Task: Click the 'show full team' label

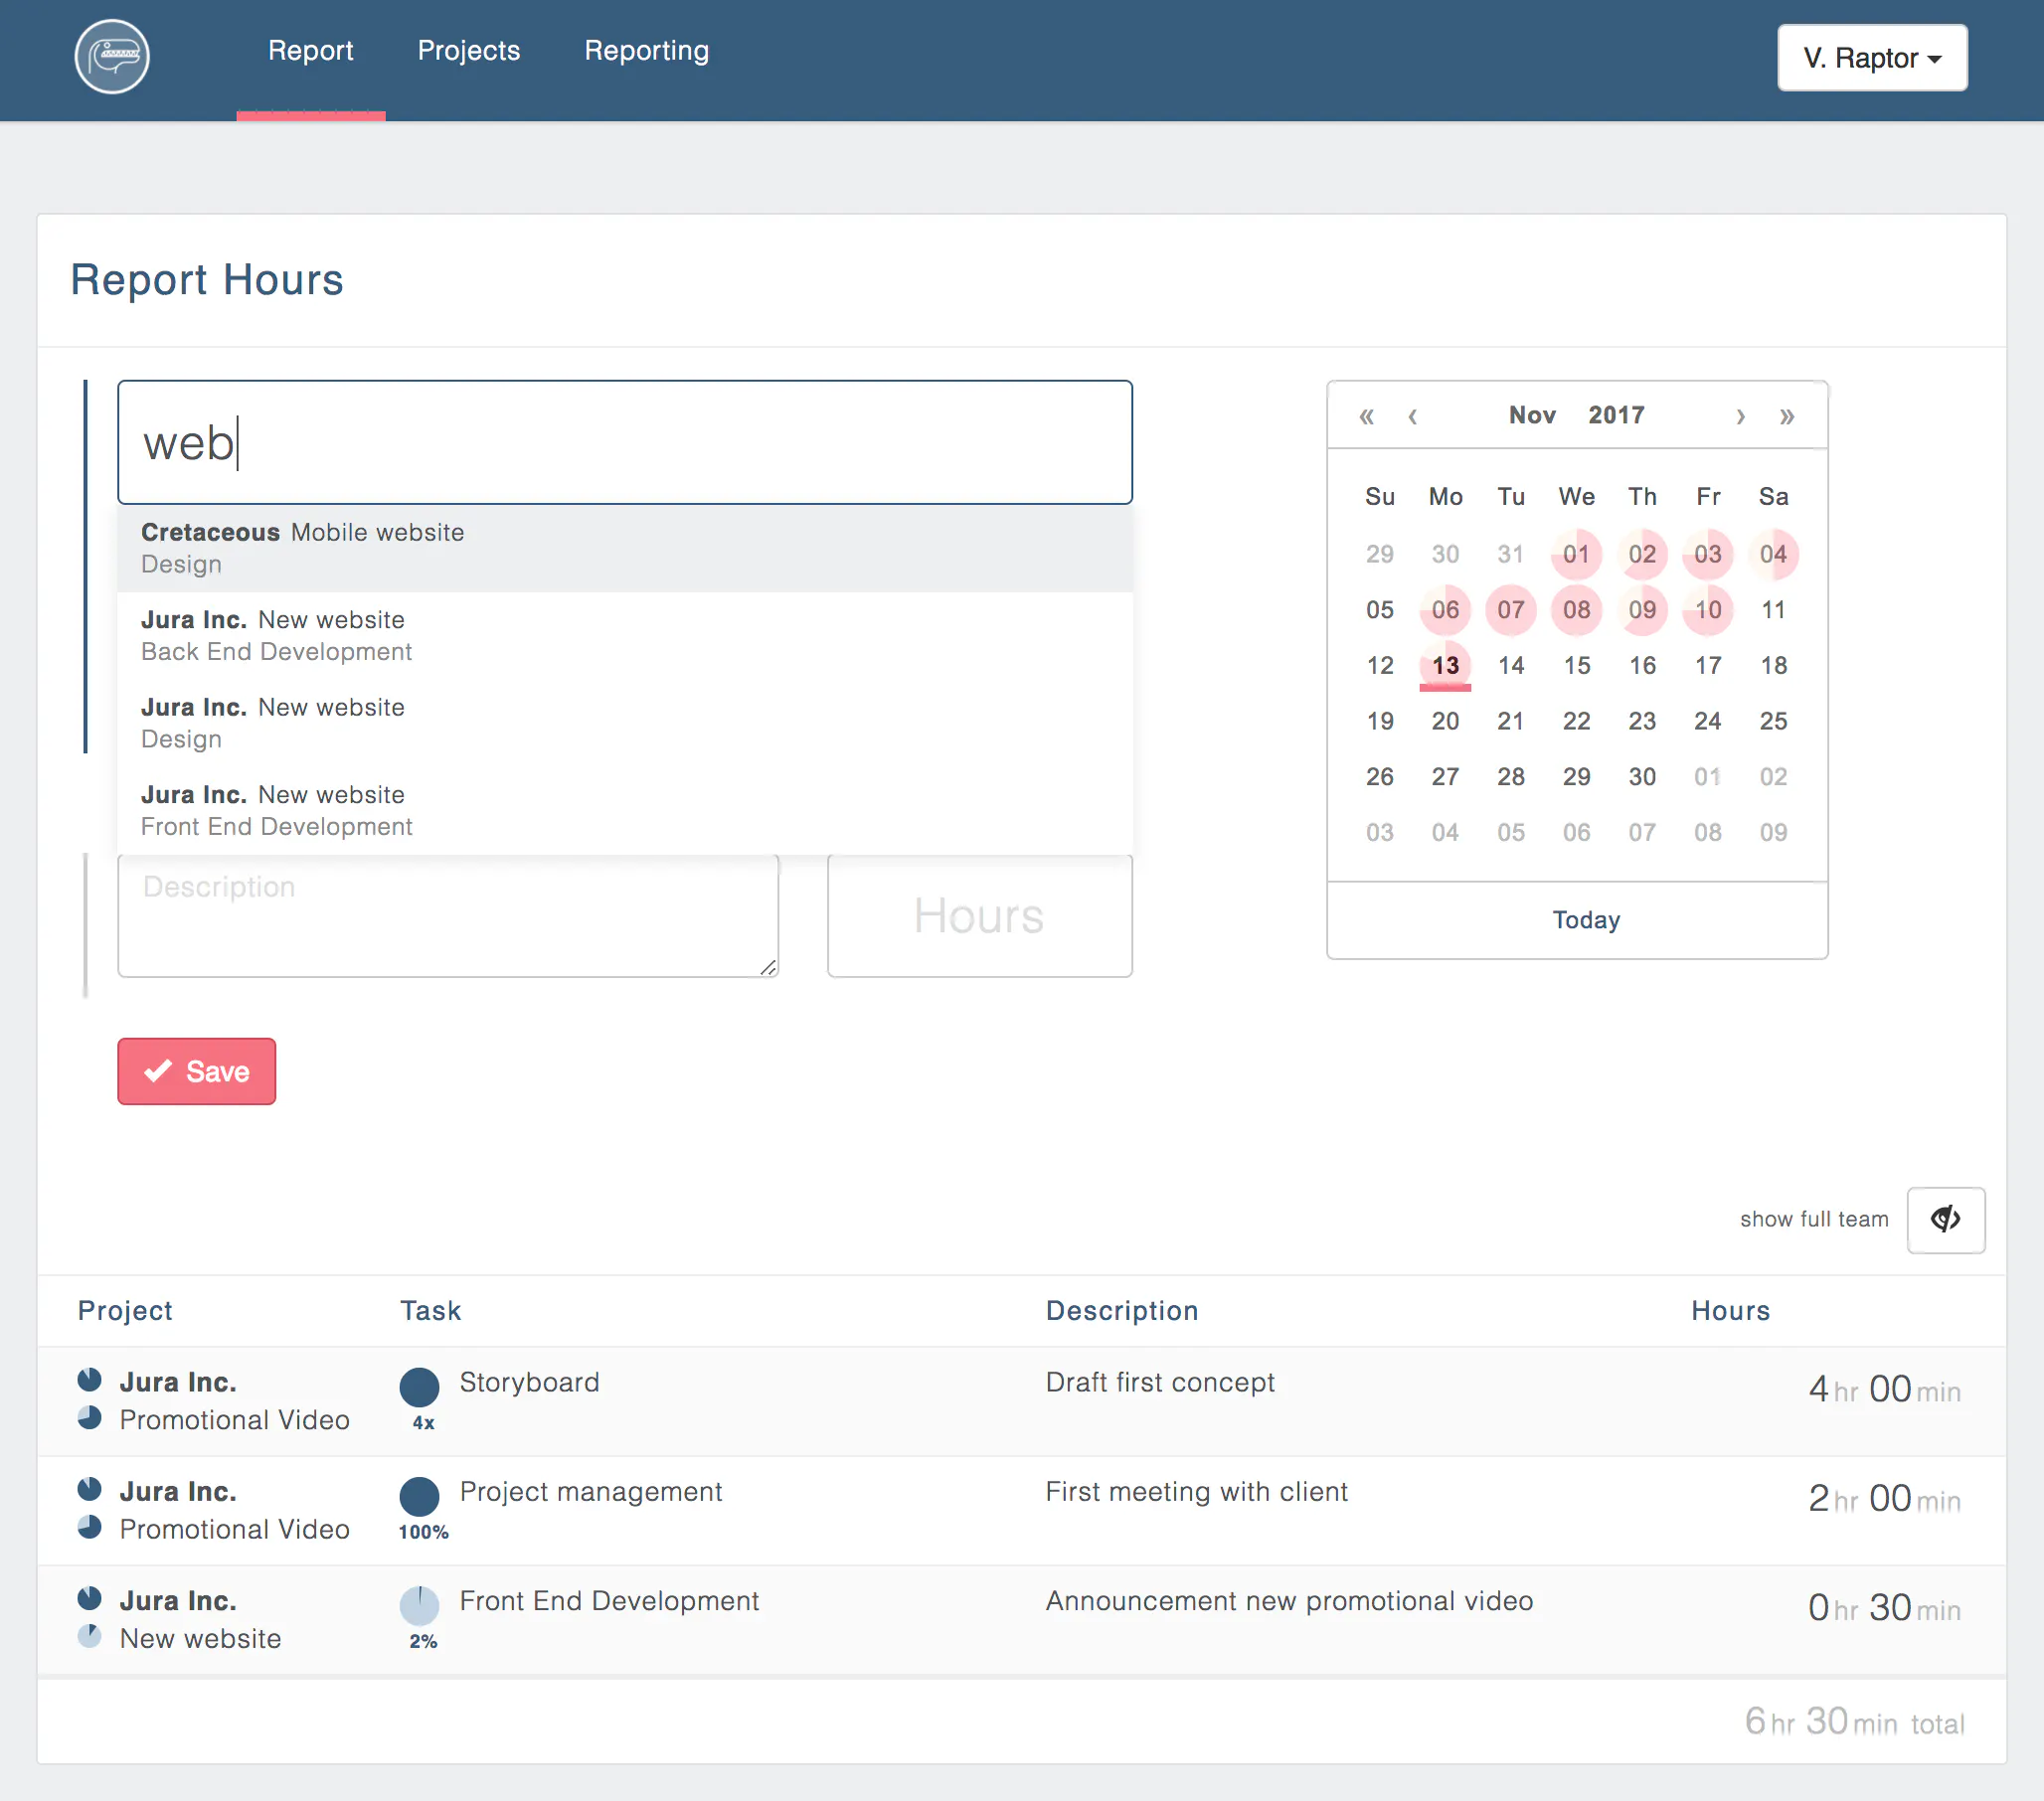Action: [1813, 1220]
